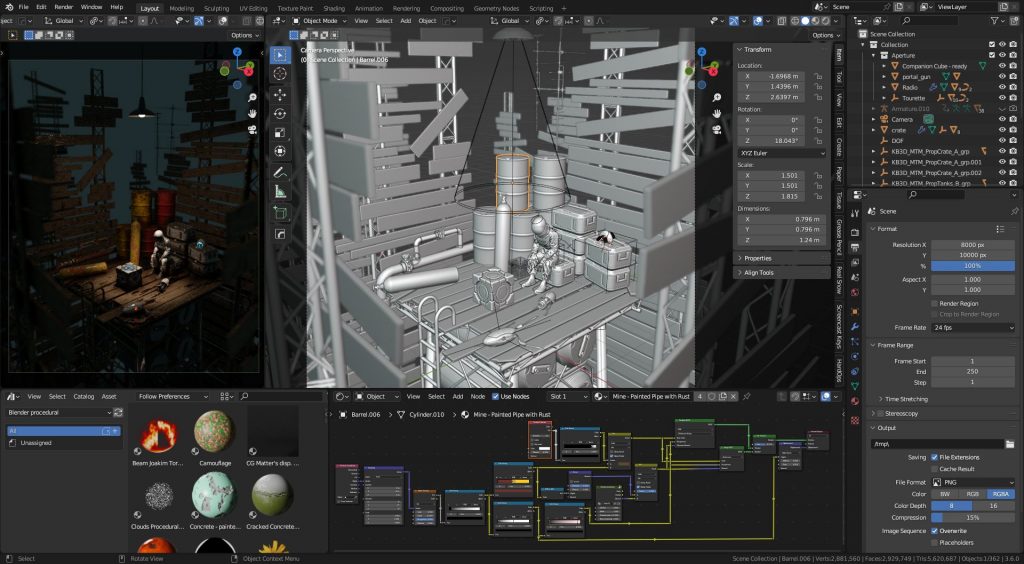The image size is (1024, 564).
Task: Open the Tool properties tab icon
Action: pos(855,213)
